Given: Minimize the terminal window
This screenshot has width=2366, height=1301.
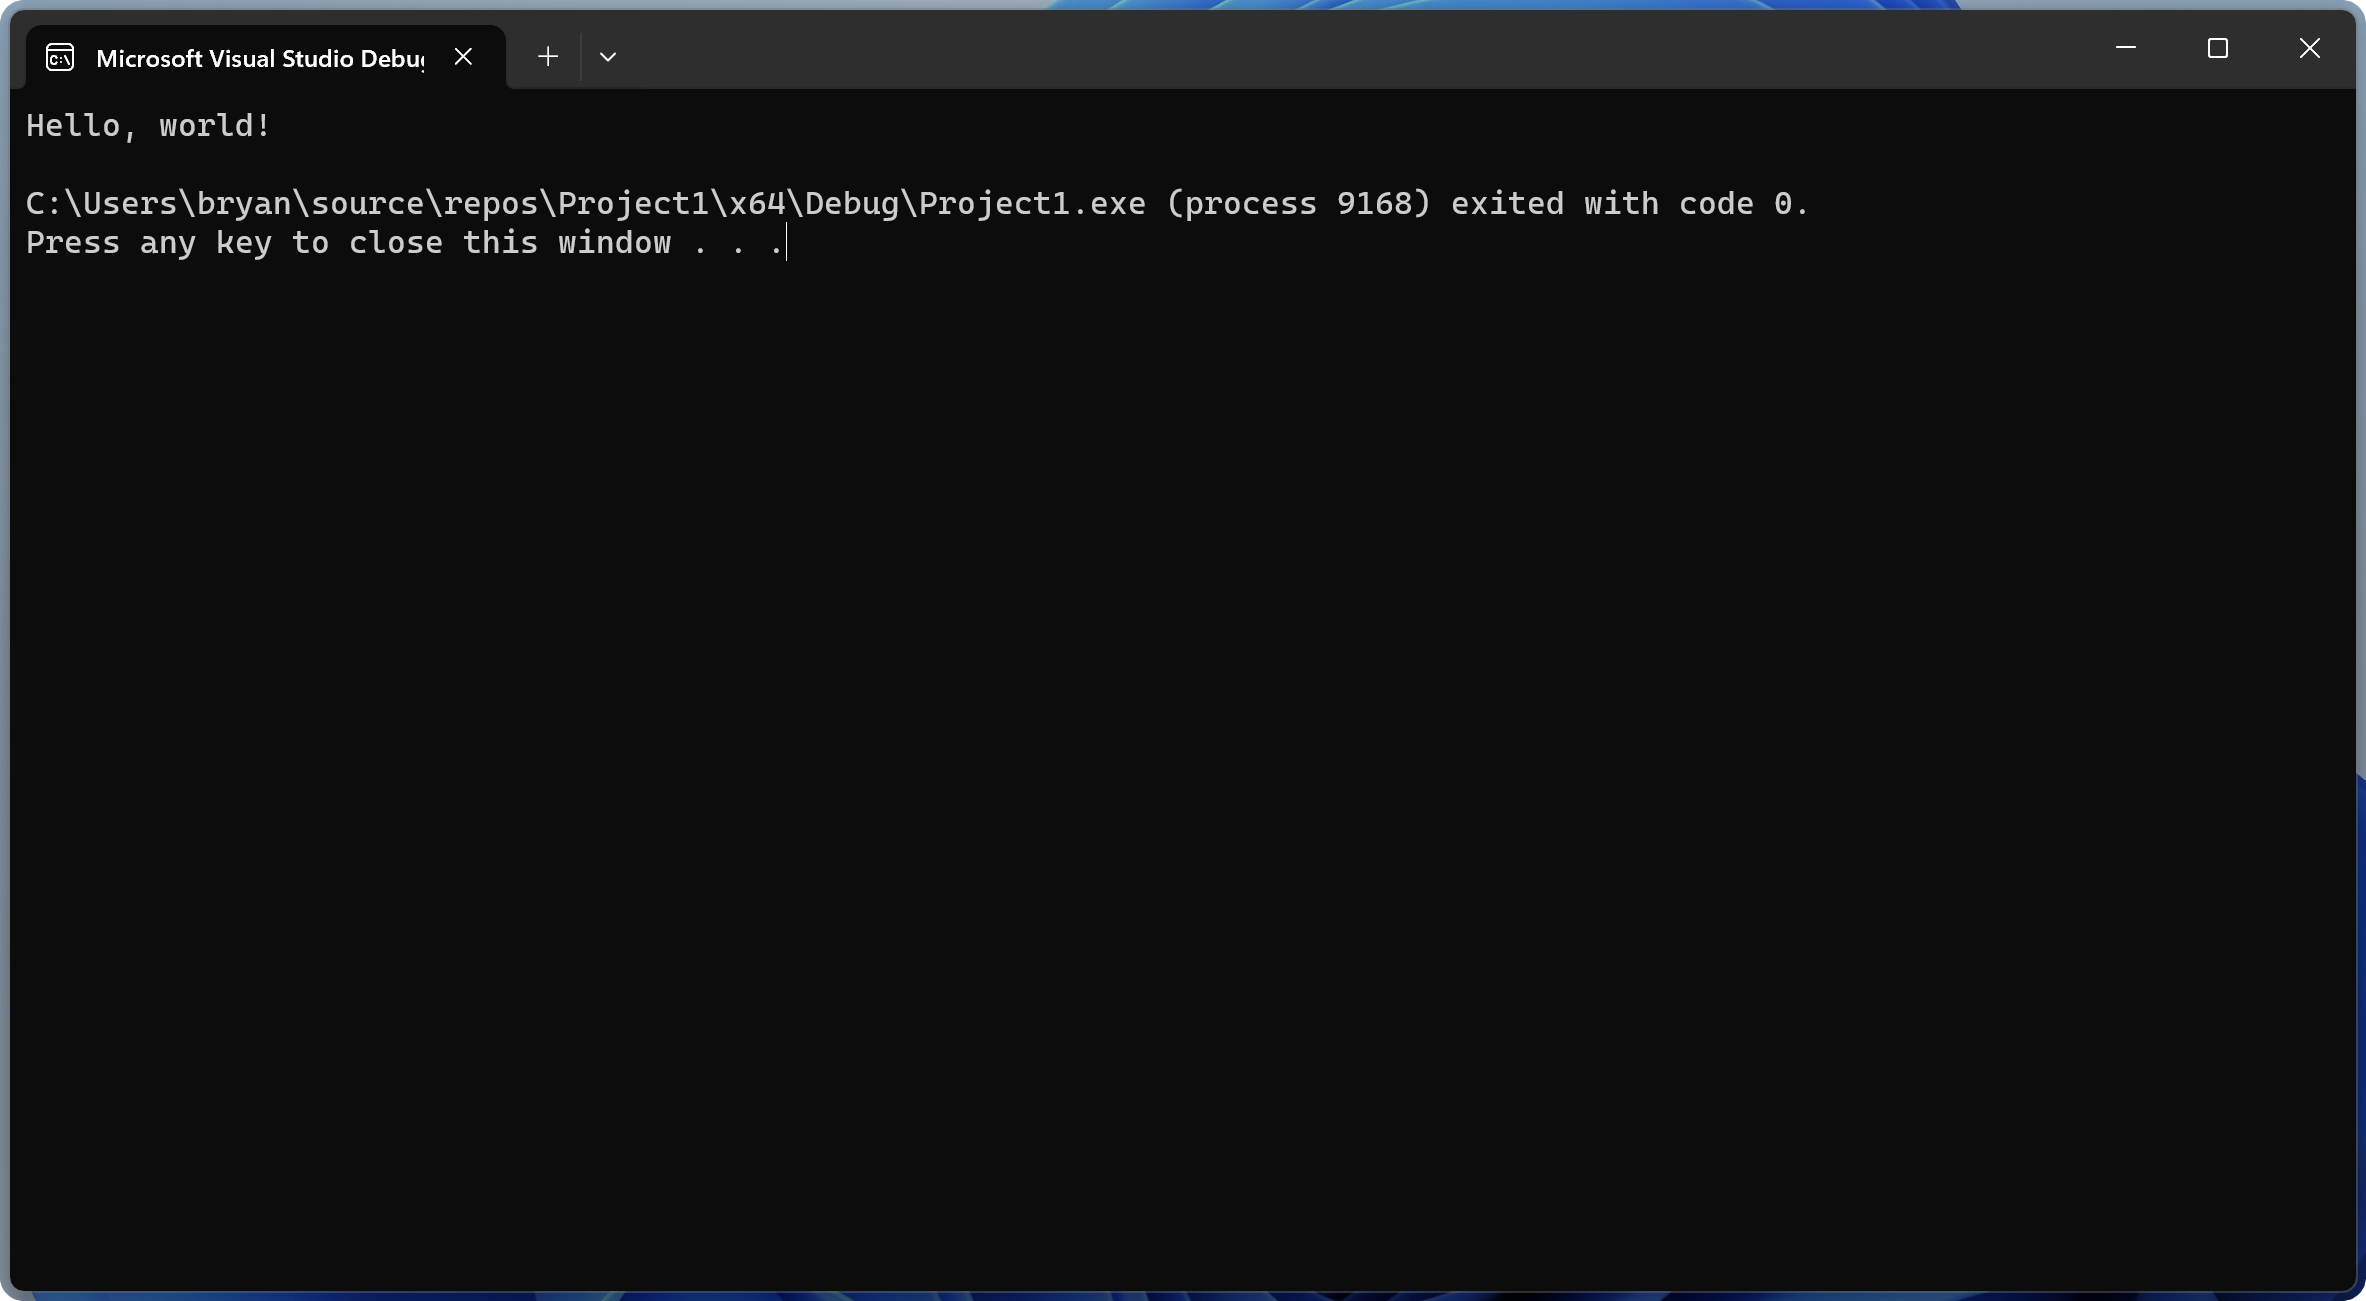Looking at the screenshot, I should click(2126, 48).
